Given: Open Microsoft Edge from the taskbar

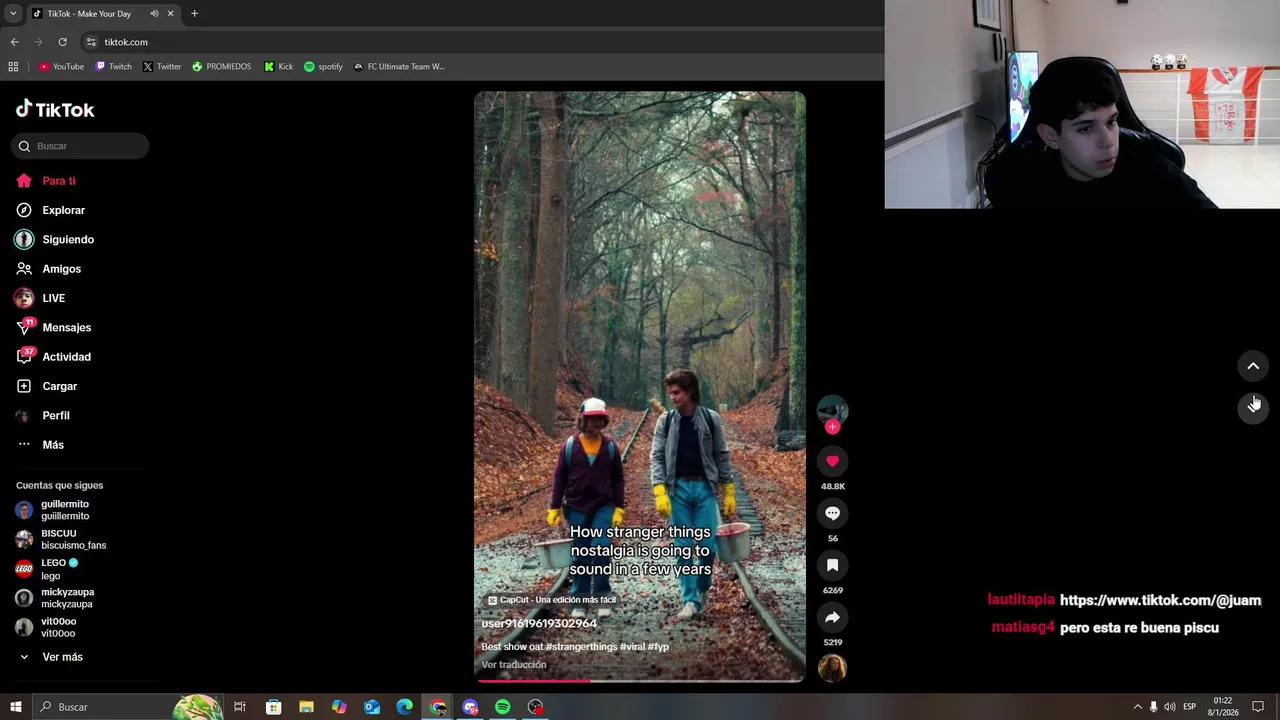Looking at the screenshot, I should click(x=404, y=707).
